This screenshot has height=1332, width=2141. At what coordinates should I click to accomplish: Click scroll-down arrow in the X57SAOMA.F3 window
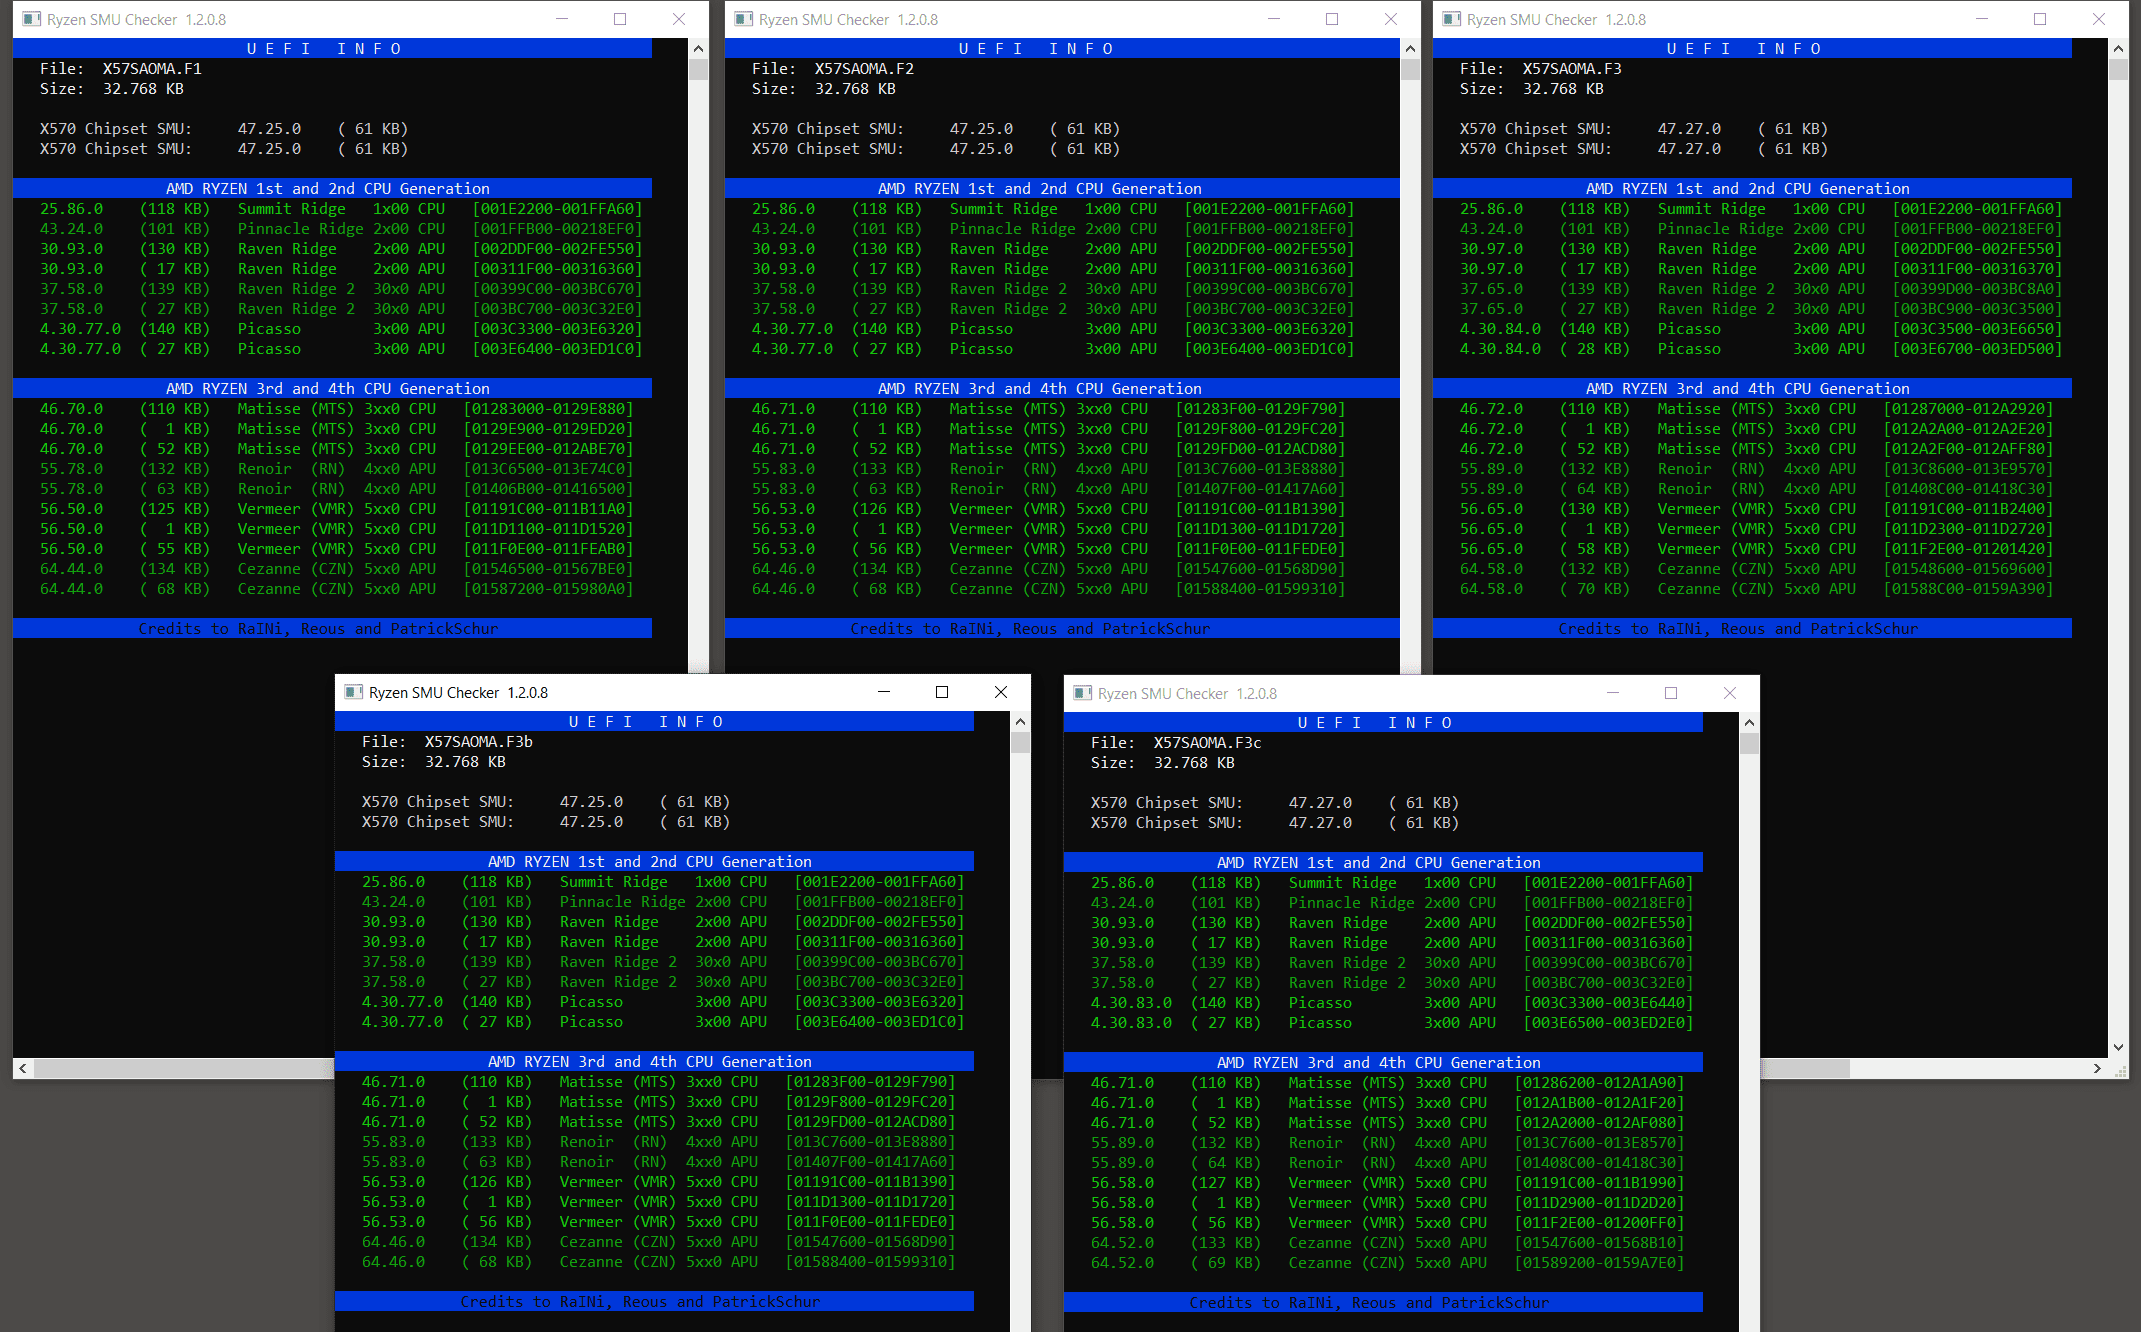coord(2118,1047)
